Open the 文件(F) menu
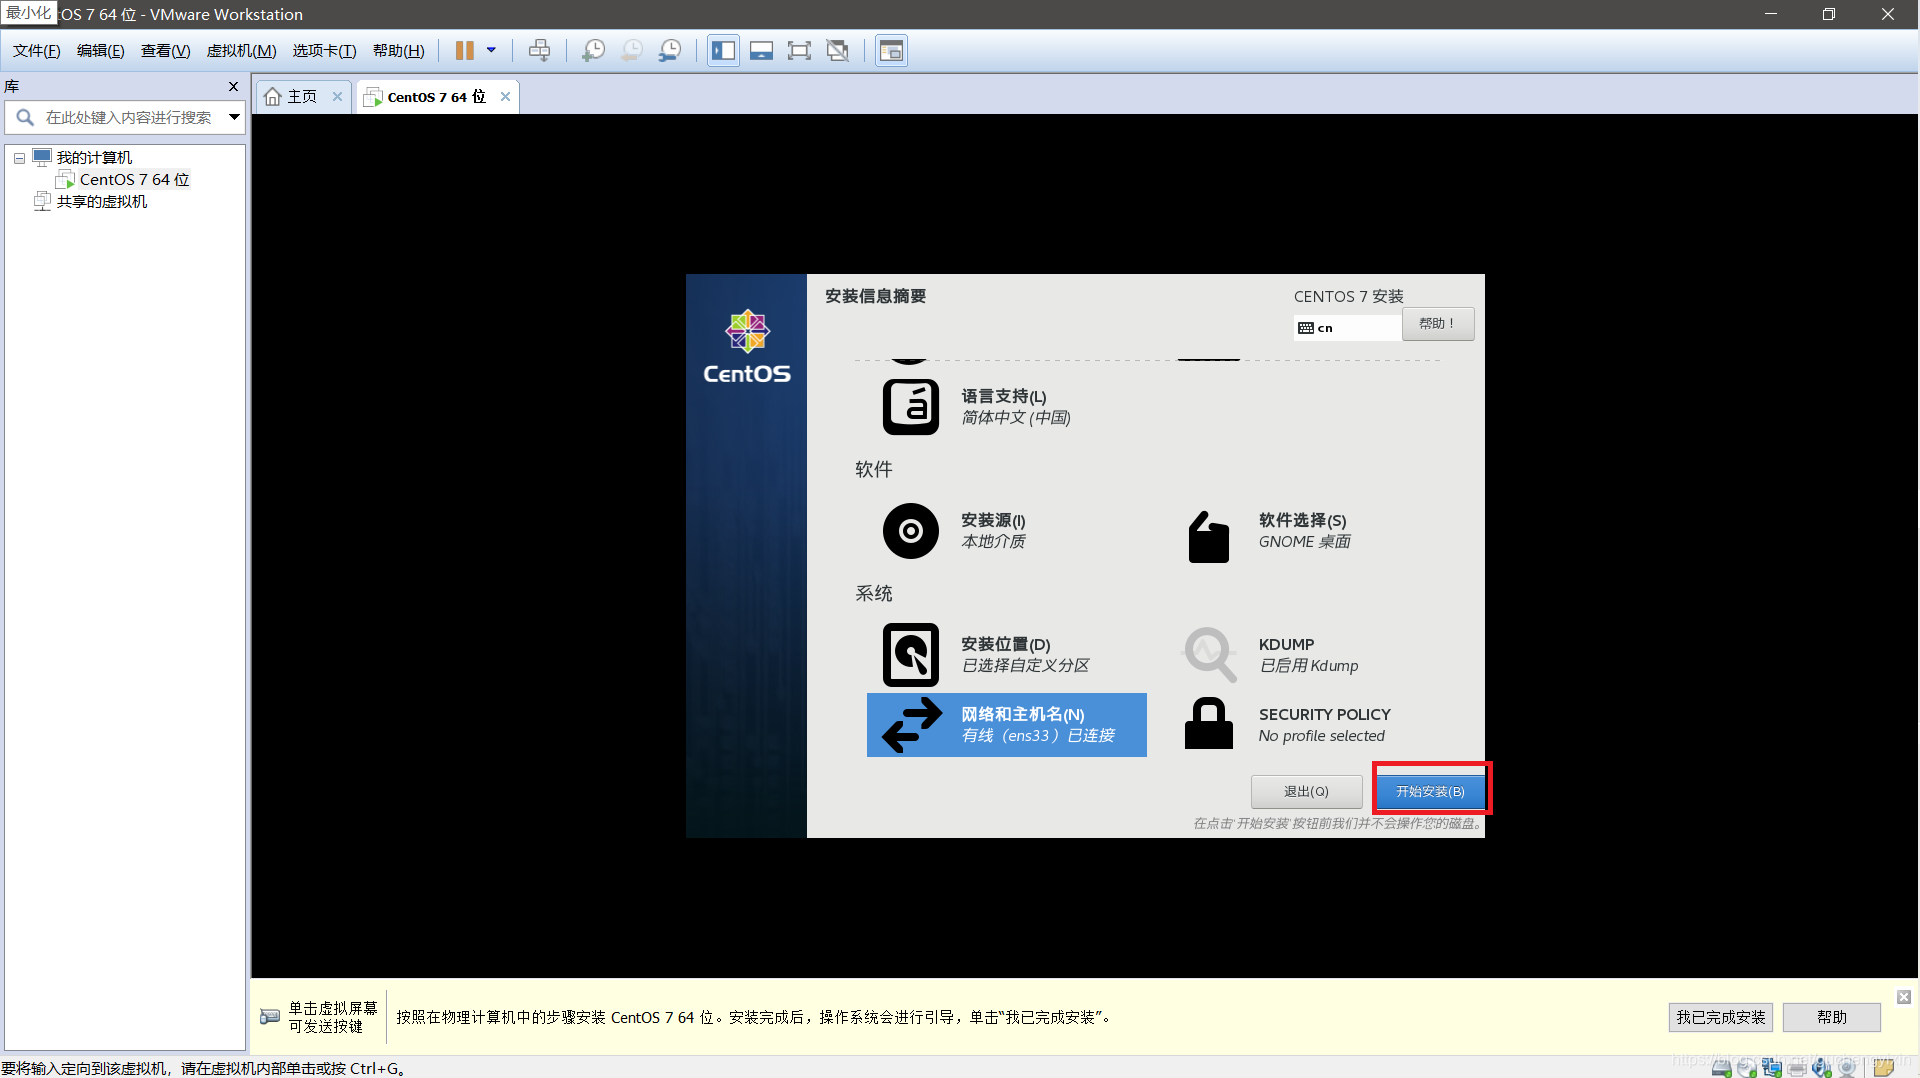 pos(37,51)
